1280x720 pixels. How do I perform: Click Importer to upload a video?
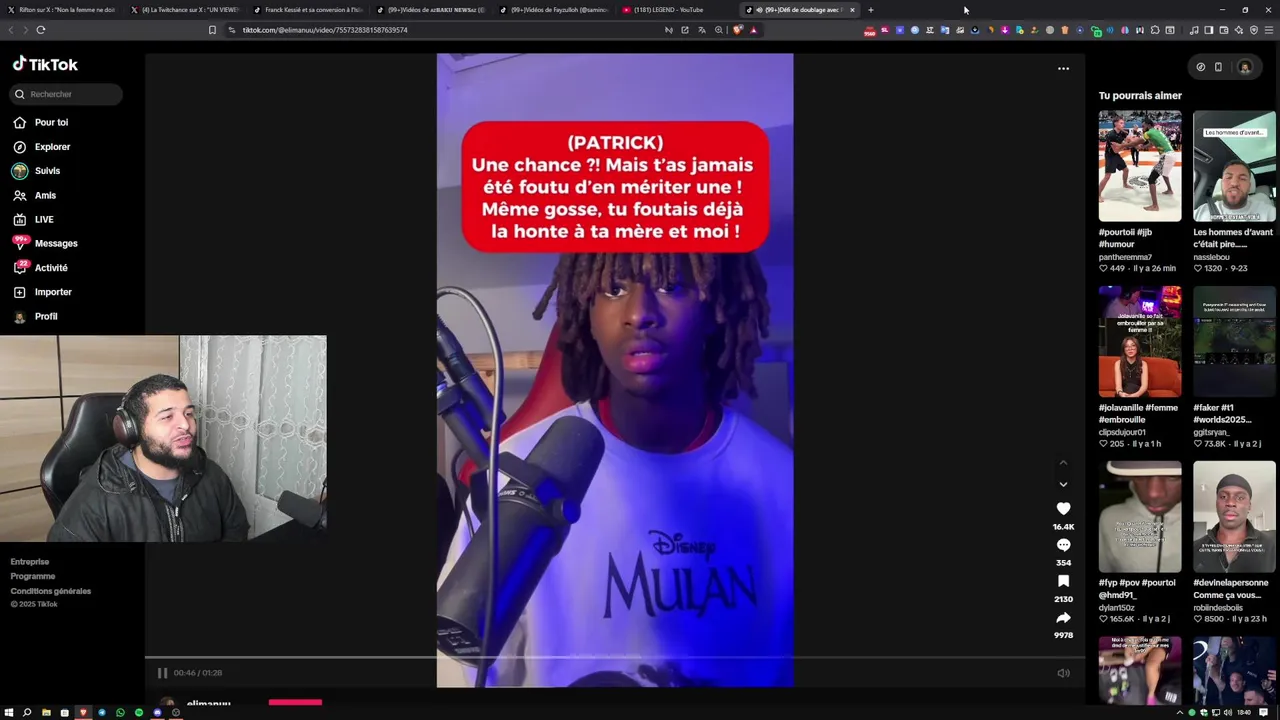point(43,292)
